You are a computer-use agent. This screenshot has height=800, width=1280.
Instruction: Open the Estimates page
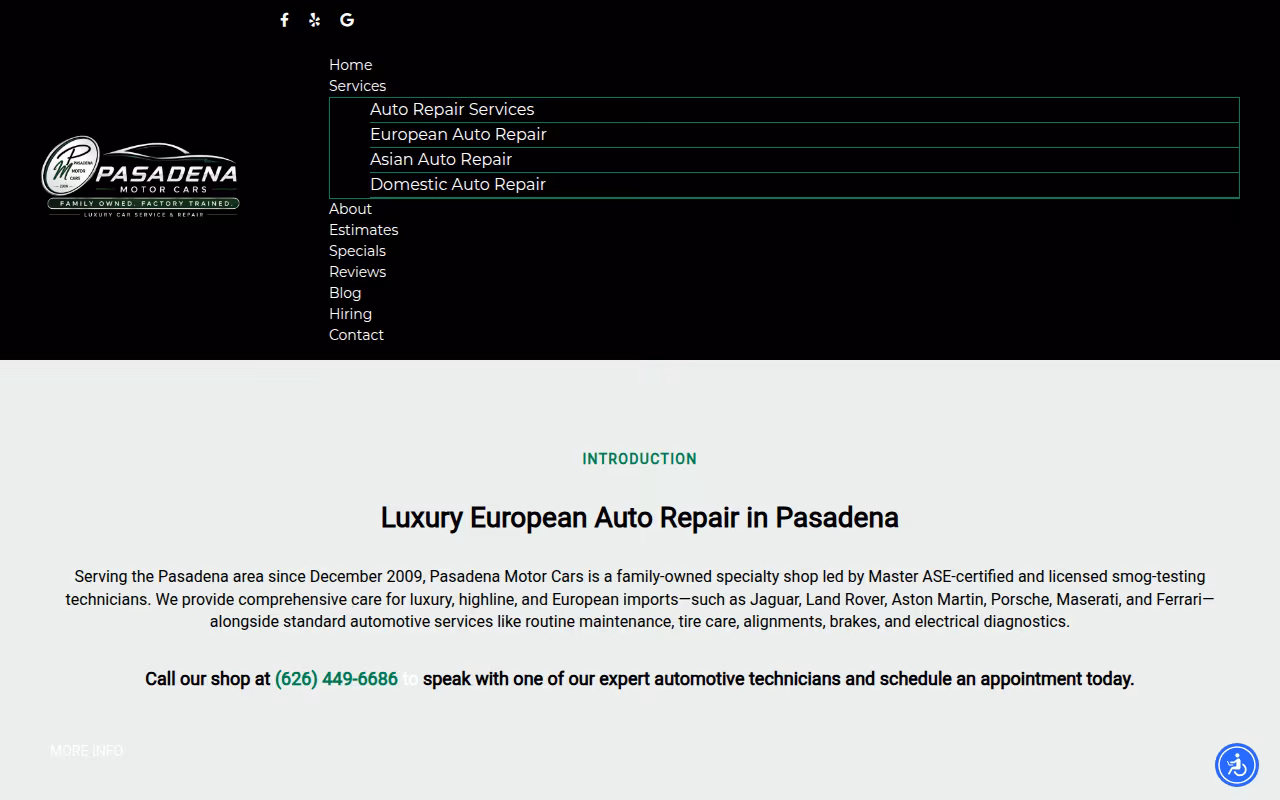point(363,230)
